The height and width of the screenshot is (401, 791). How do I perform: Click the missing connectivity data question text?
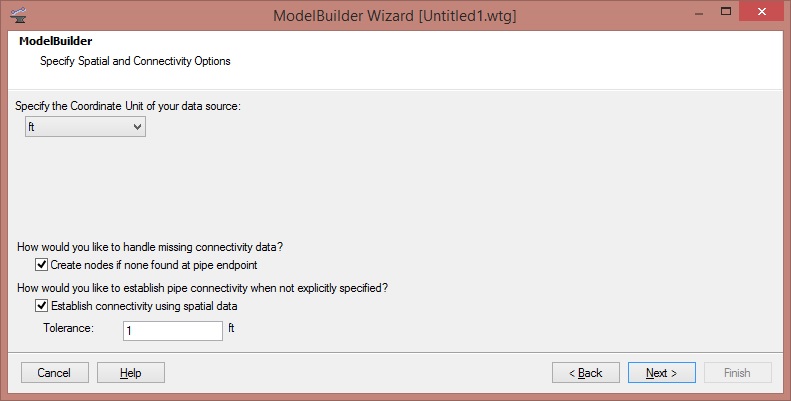pyautogui.click(x=155, y=247)
